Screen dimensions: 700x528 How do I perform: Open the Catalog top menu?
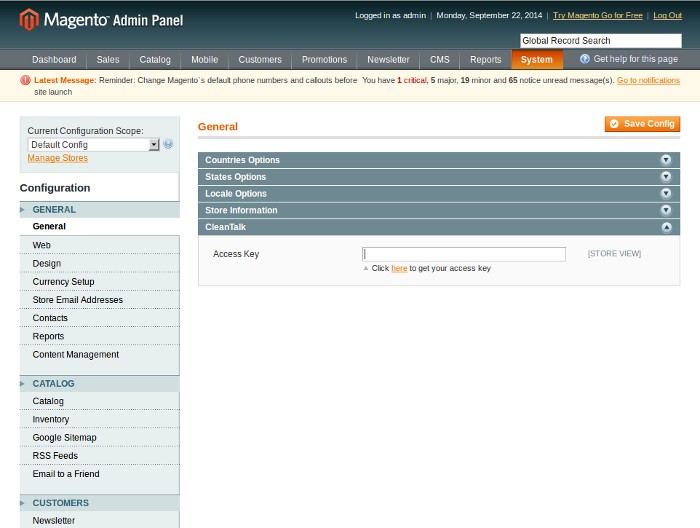point(155,59)
